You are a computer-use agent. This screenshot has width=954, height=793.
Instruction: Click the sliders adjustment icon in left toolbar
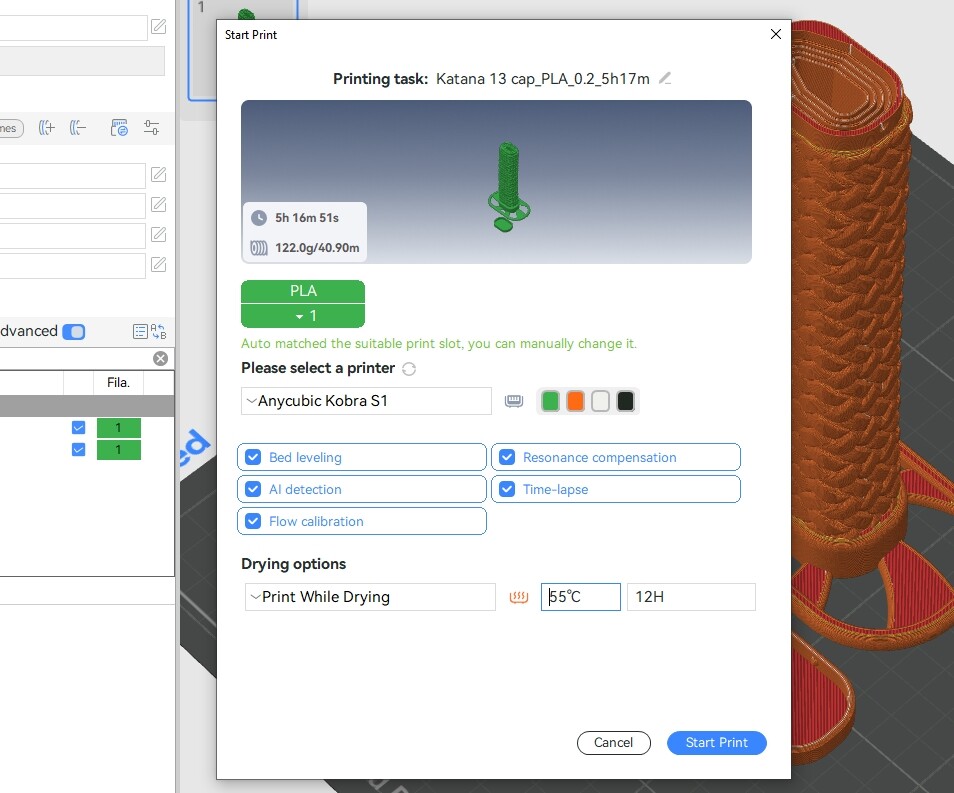(151, 128)
